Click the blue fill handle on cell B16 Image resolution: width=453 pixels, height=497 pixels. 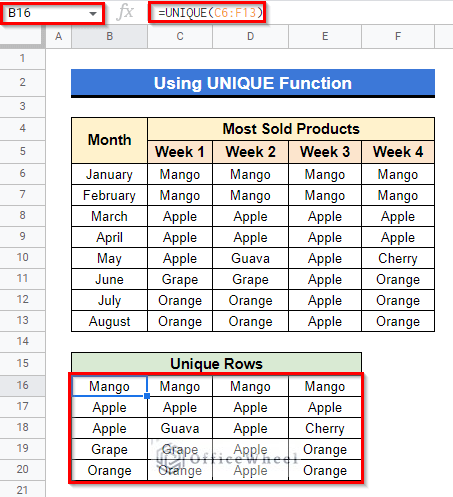point(147,396)
